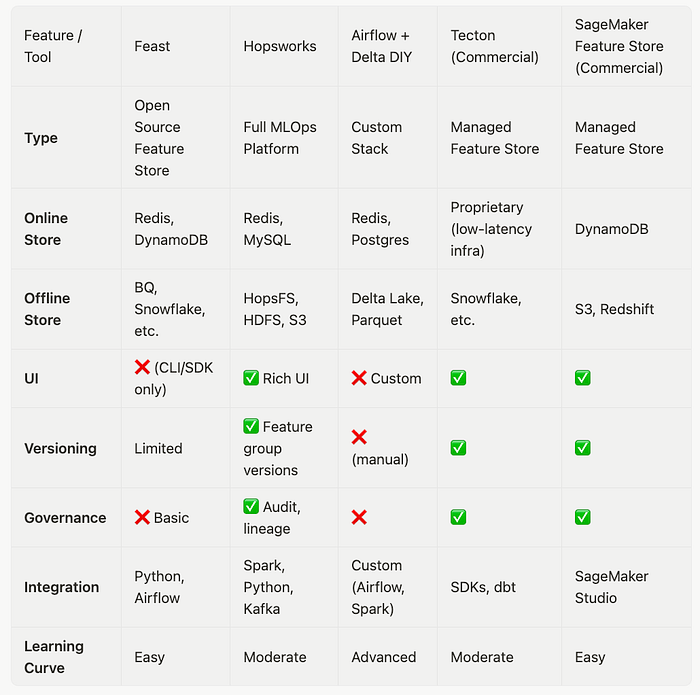Click red X in Airflow Governance cell

[x=359, y=517]
